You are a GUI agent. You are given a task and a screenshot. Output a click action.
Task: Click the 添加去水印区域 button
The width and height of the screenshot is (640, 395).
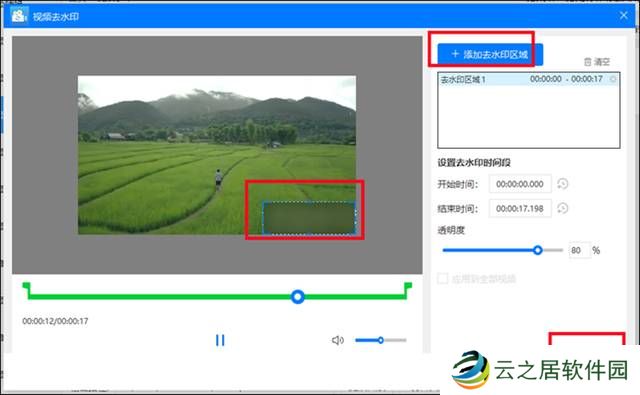pos(490,54)
